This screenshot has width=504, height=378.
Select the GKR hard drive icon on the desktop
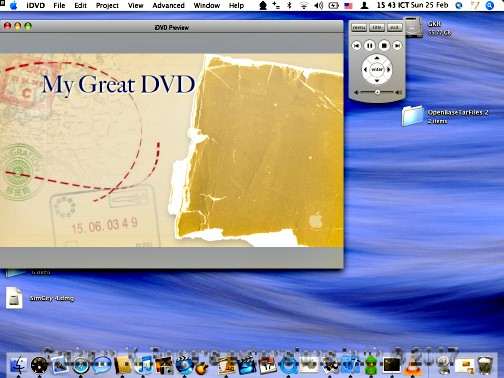pyautogui.click(x=413, y=27)
